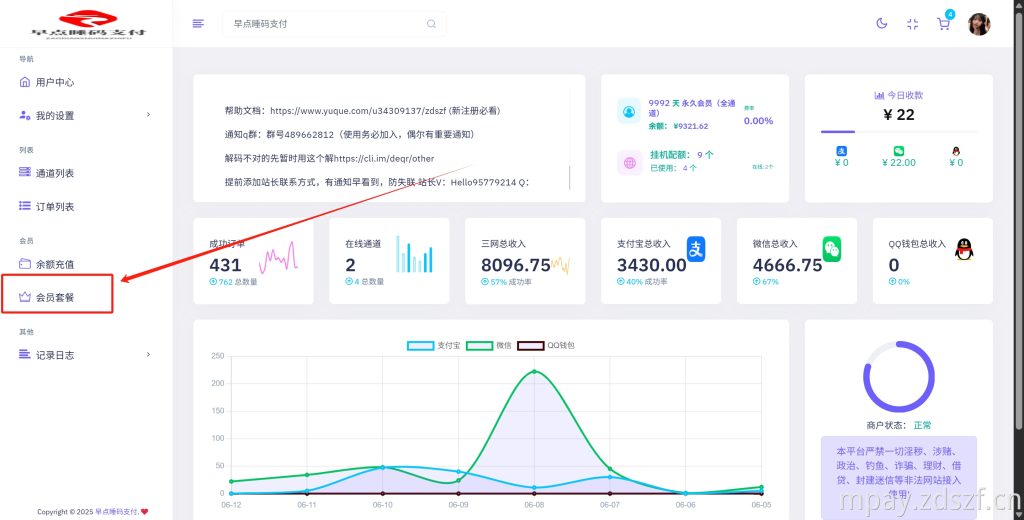1024x520 pixels.
Task: Open the shopping cart icon
Action: (x=943, y=24)
